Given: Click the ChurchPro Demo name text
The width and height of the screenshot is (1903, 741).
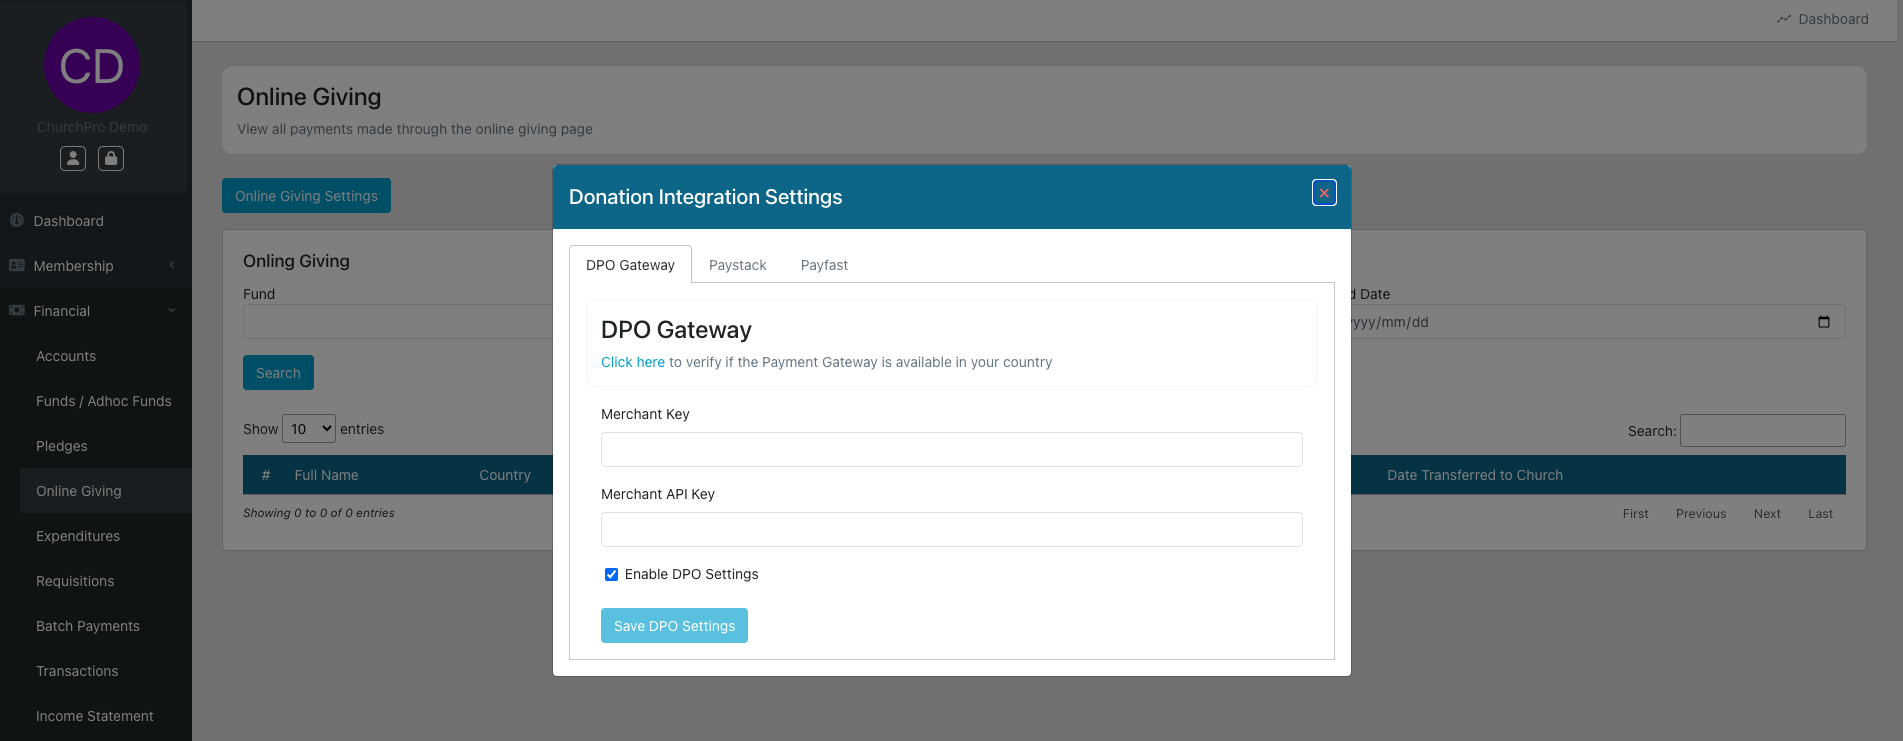Looking at the screenshot, I should pyautogui.click(x=92, y=127).
